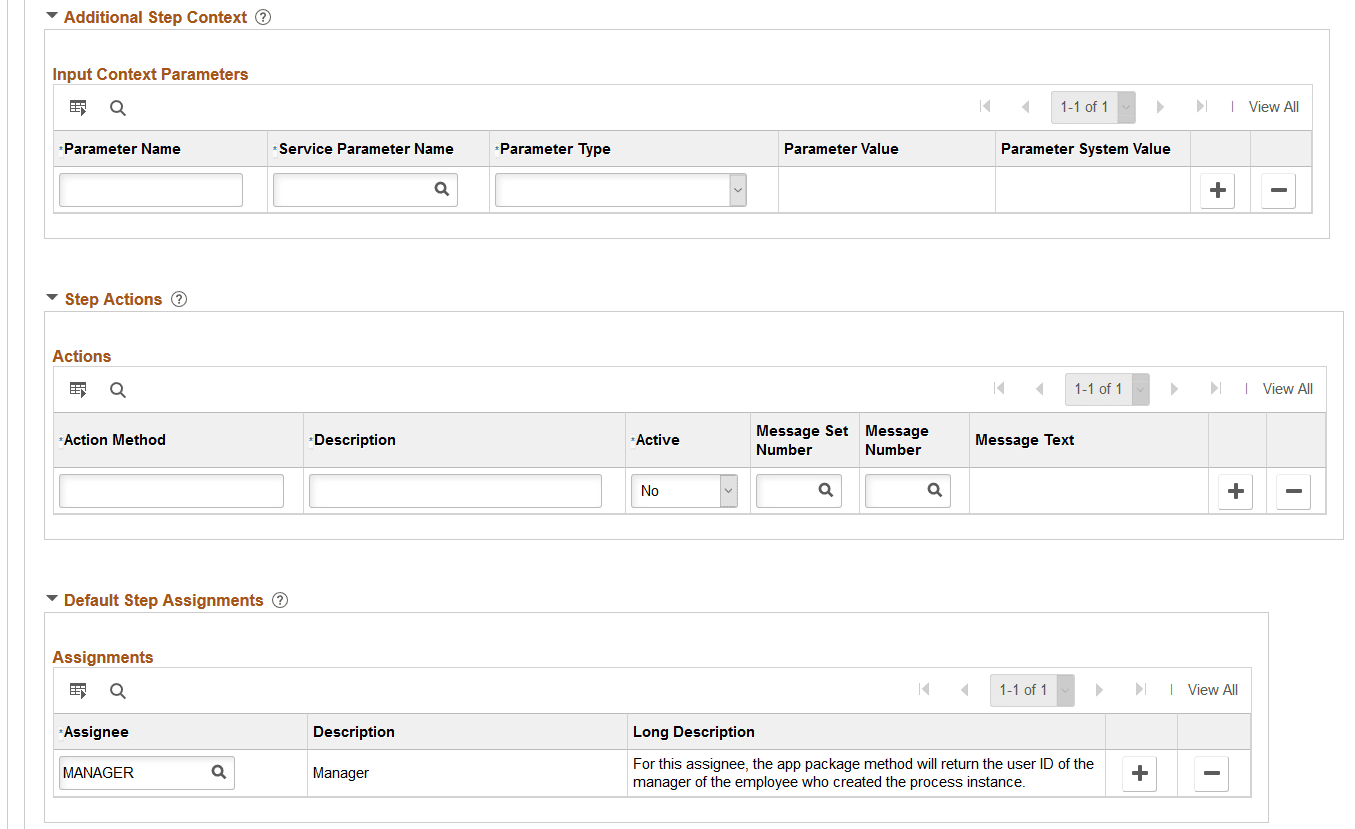The width and height of the screenshot is (1355, 829).
Task: Click the Parameter Name input field
Action: tap(150, 189)
